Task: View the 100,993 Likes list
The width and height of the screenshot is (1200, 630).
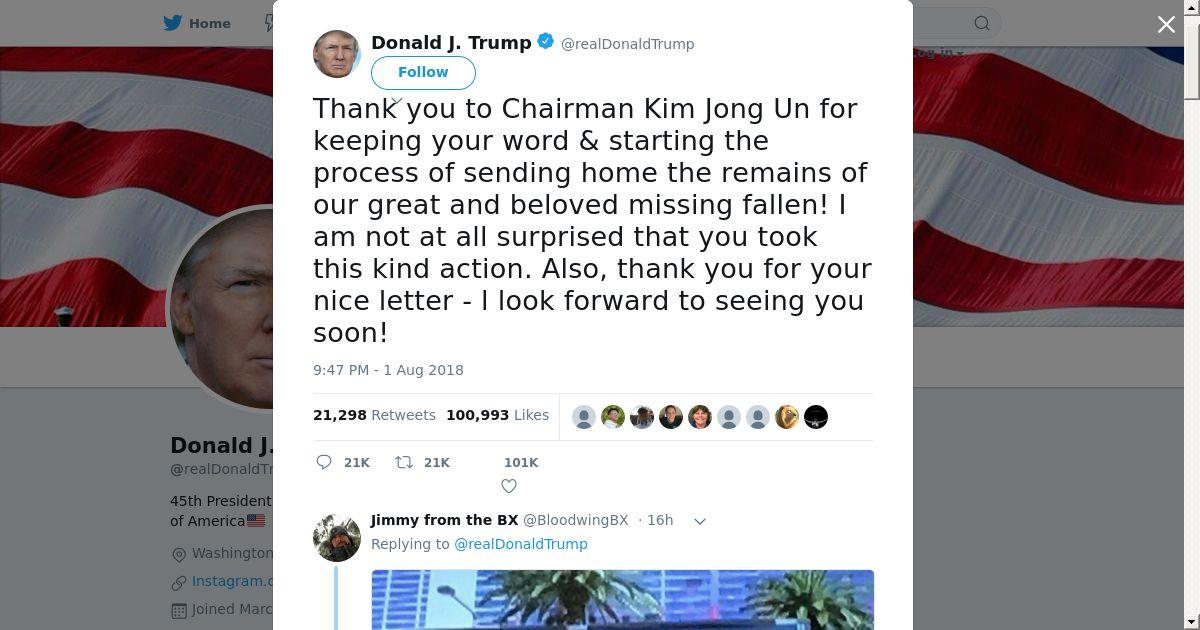Action: pyautogui.click(x=497, y=415)
